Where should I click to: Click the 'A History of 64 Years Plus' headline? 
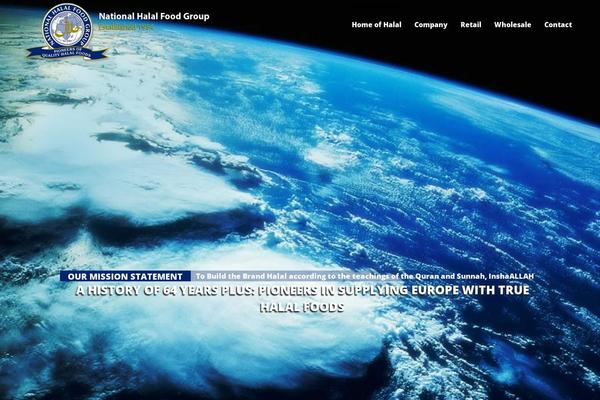pyautogui.click(x=302, y=299)
